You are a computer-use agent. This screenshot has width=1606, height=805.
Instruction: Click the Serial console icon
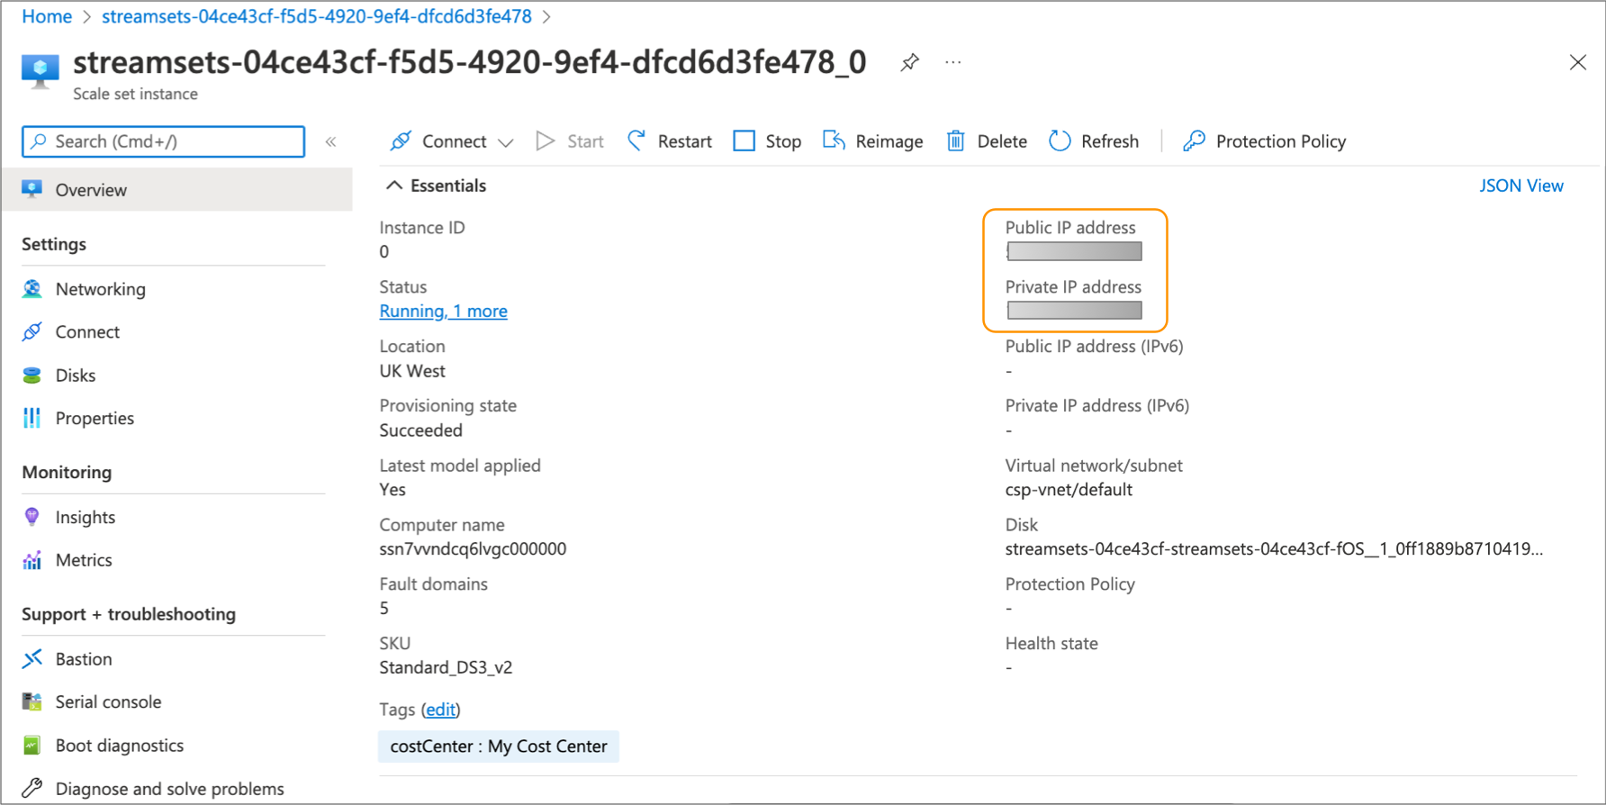[32, 702]
